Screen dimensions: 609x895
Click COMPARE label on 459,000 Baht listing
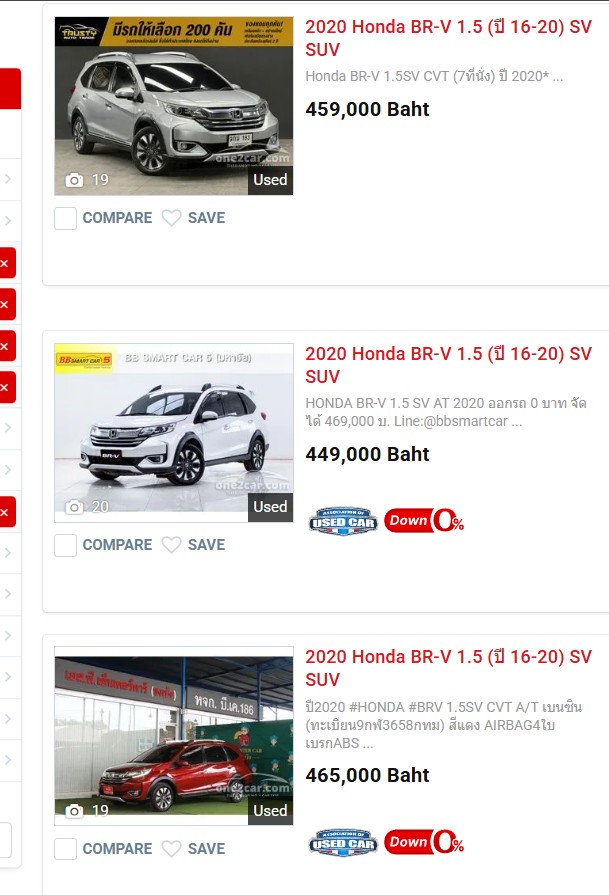coord(118,218)
